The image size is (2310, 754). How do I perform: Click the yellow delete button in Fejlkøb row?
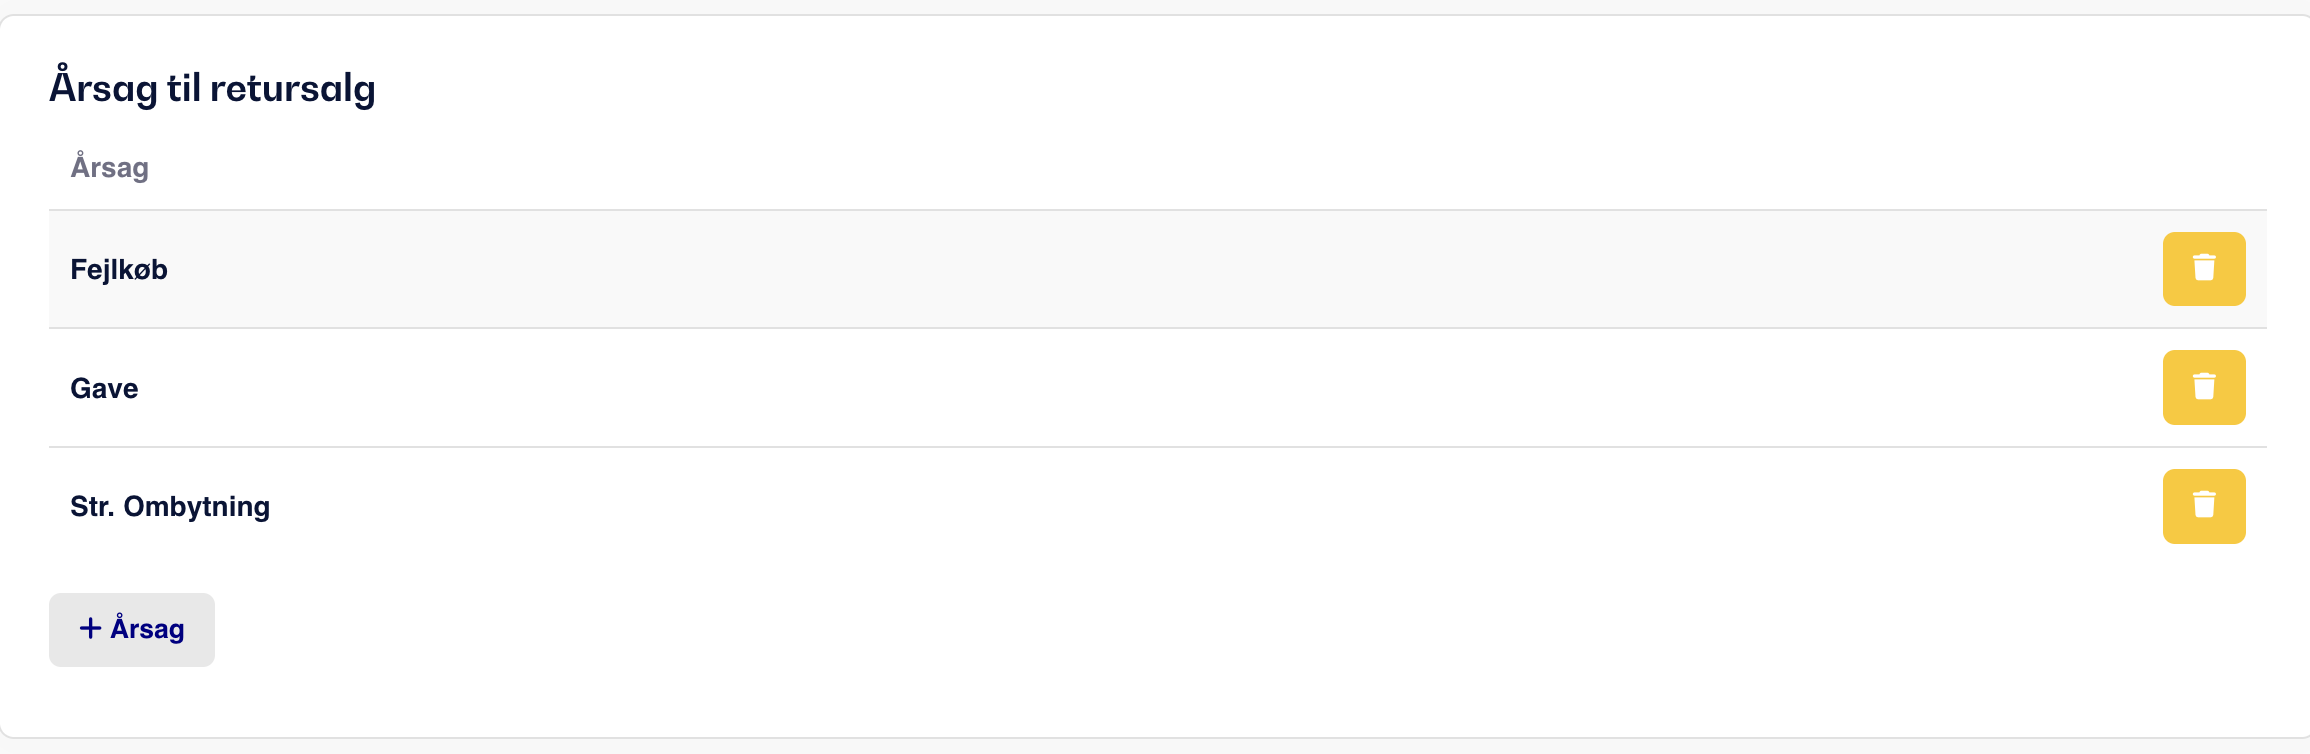pyautogui.click(x=2204, y=269)
